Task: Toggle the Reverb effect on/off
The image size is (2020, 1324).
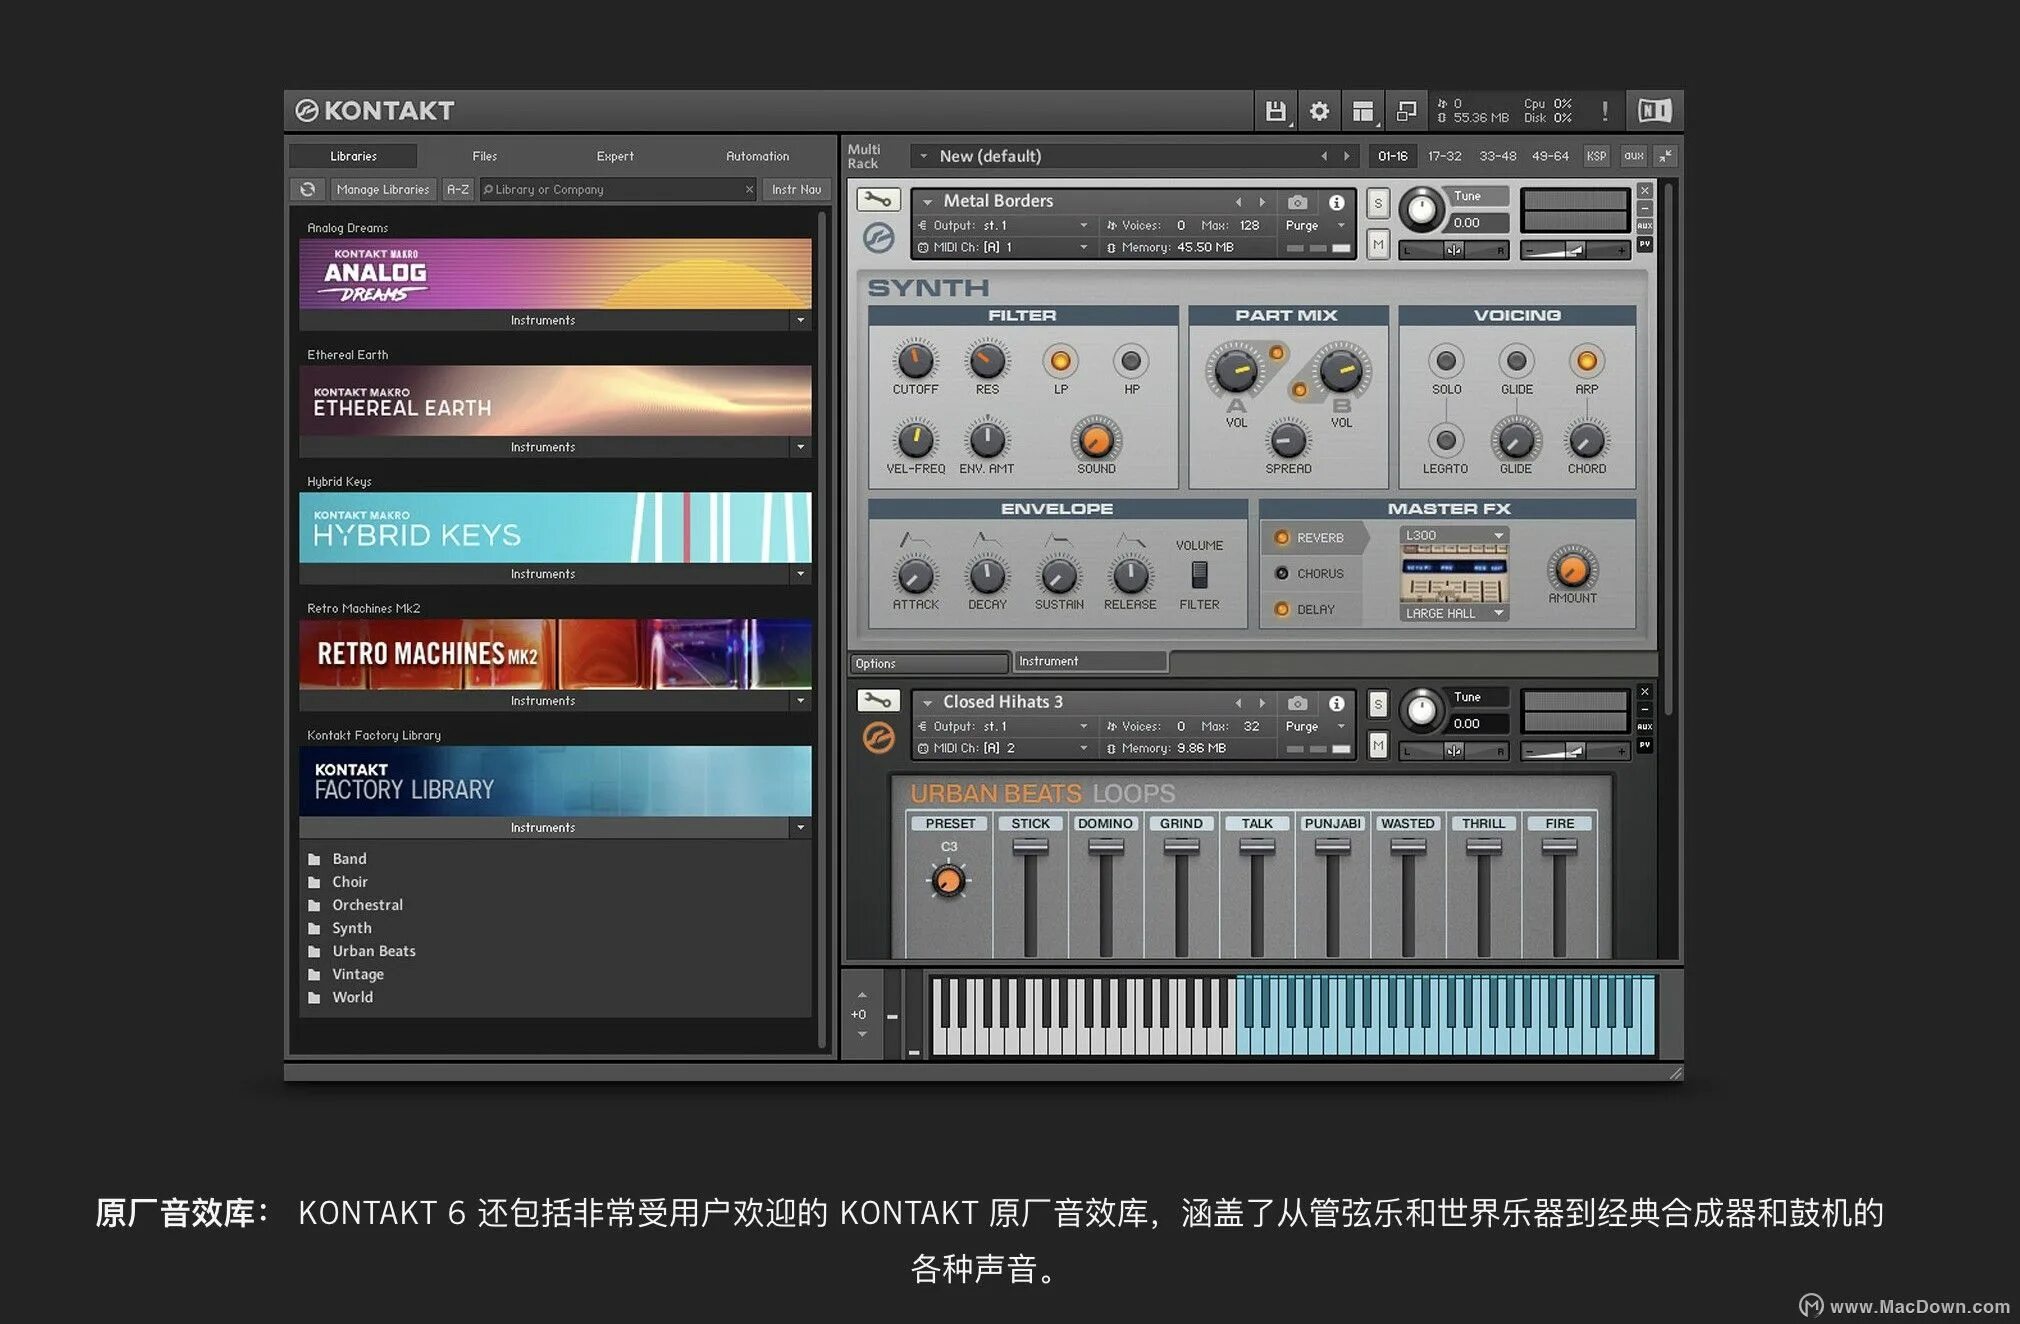Action: pyautogui.click(x=1282, y=538)
